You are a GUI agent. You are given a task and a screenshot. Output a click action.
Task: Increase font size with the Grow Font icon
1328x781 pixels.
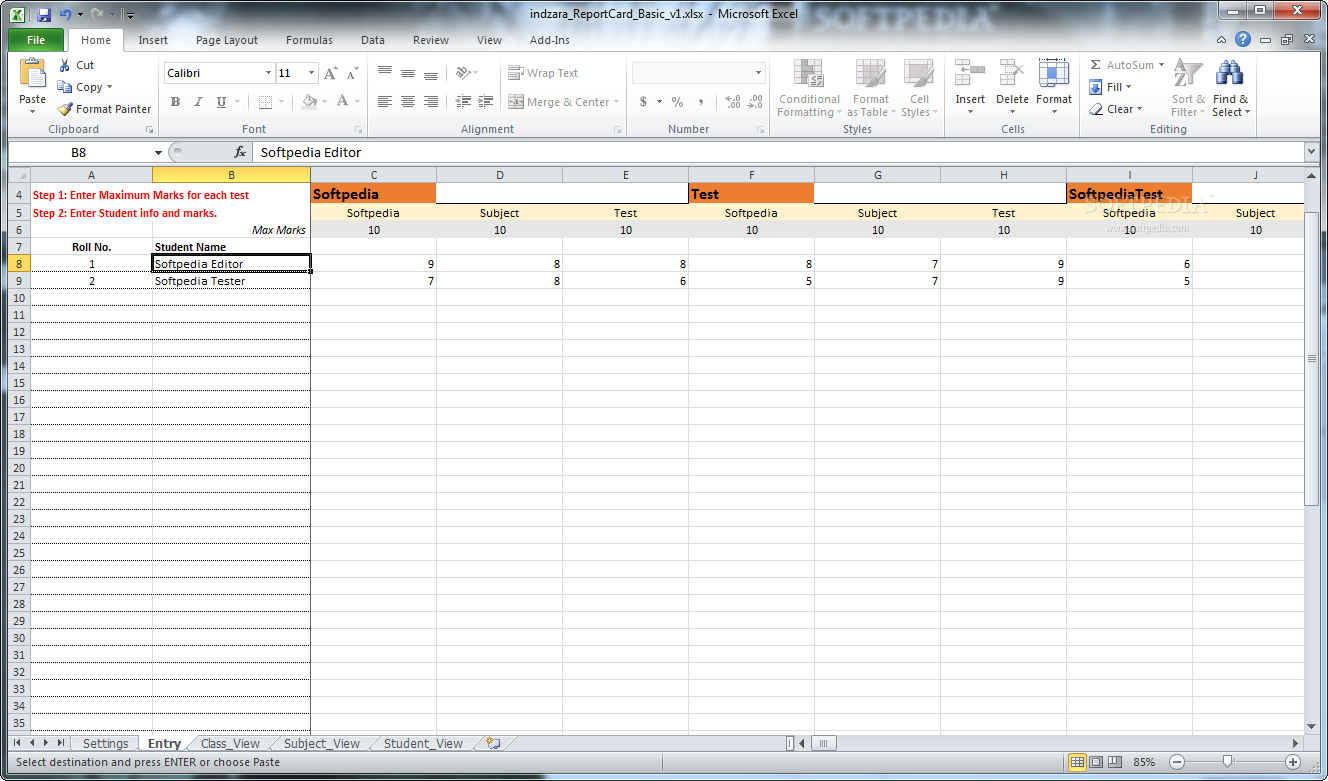(x=331, y=73)
